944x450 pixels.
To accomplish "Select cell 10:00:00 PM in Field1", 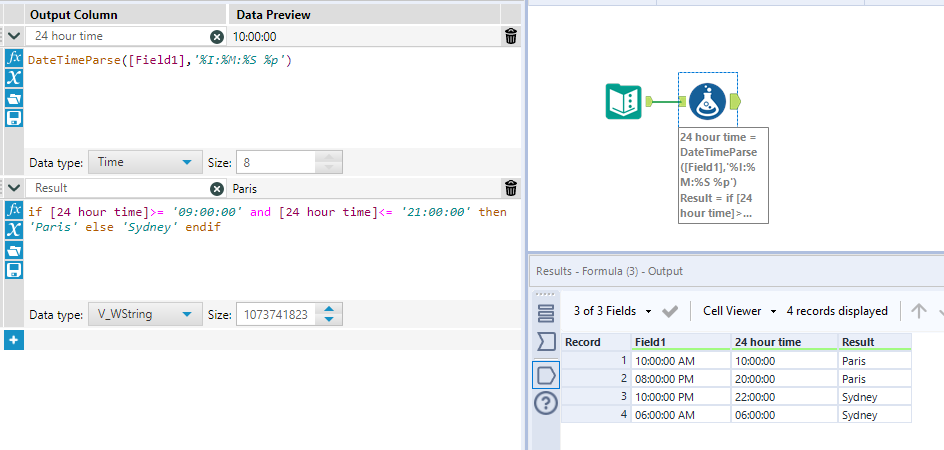I will [x=681, y=397].
